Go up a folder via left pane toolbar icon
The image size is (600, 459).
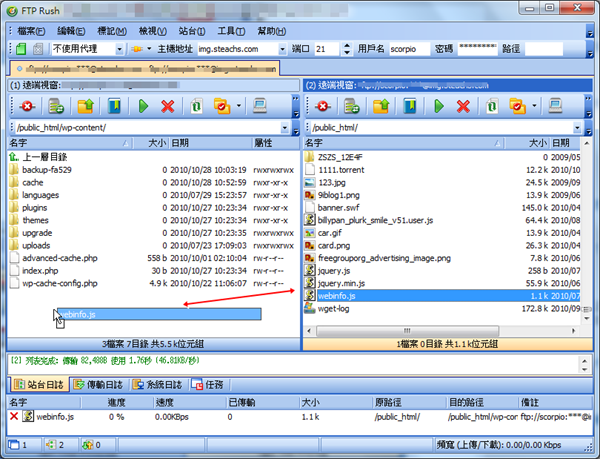click(x=85, y=106)
